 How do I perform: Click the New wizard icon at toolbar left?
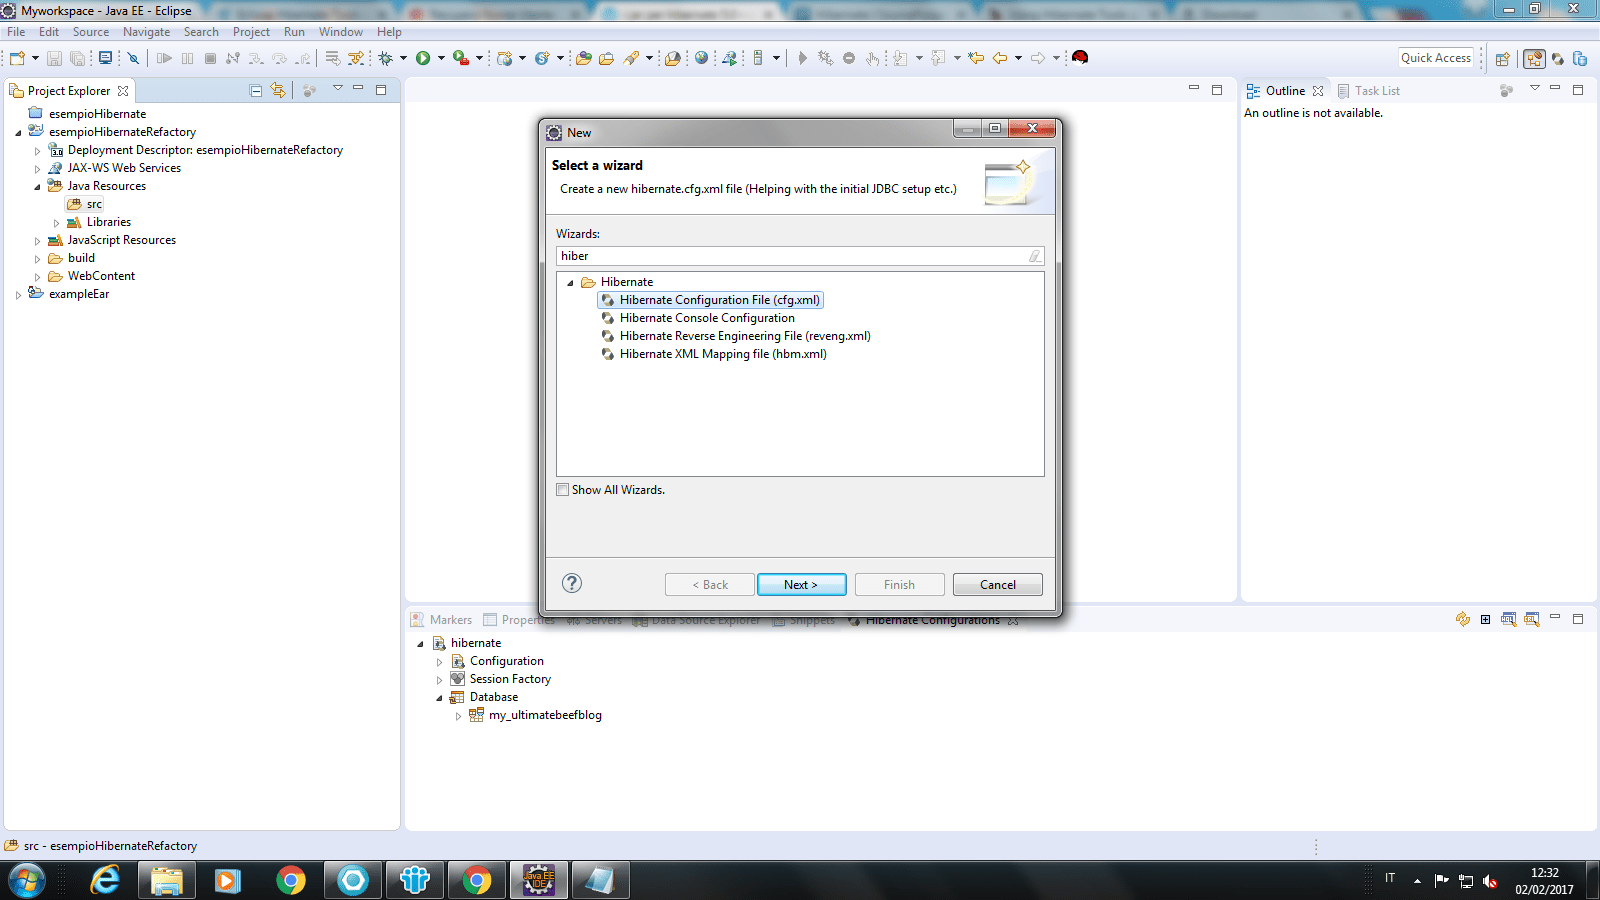point(16,57)
